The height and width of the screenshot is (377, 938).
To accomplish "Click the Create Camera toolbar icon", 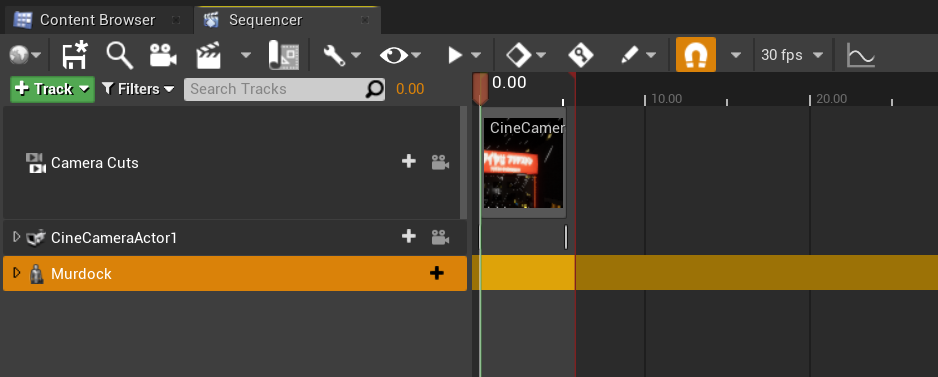I will click(x=163, y=55).
